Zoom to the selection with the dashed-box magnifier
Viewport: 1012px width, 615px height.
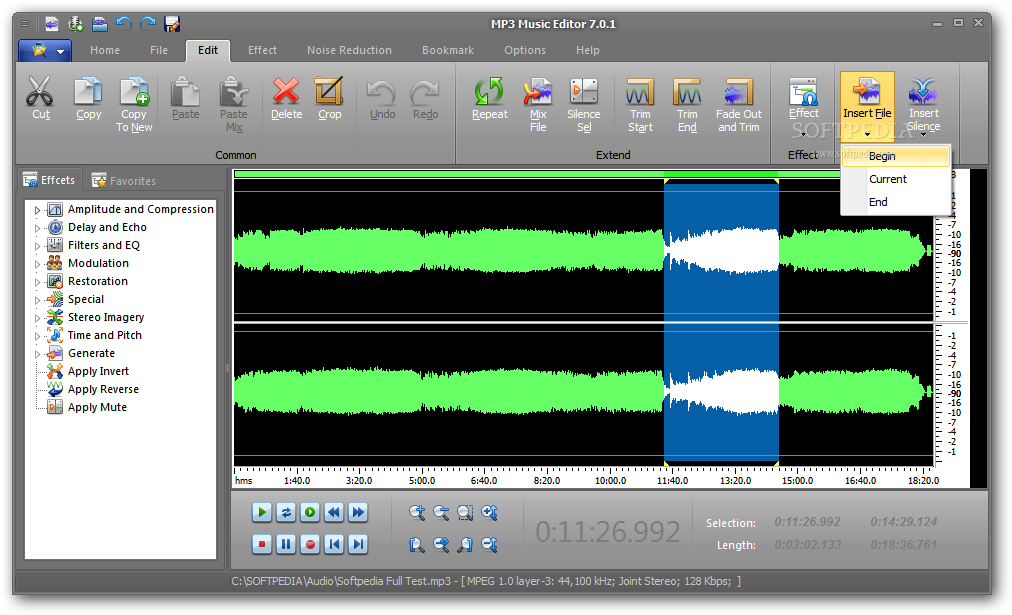click(x=465, y=513)
